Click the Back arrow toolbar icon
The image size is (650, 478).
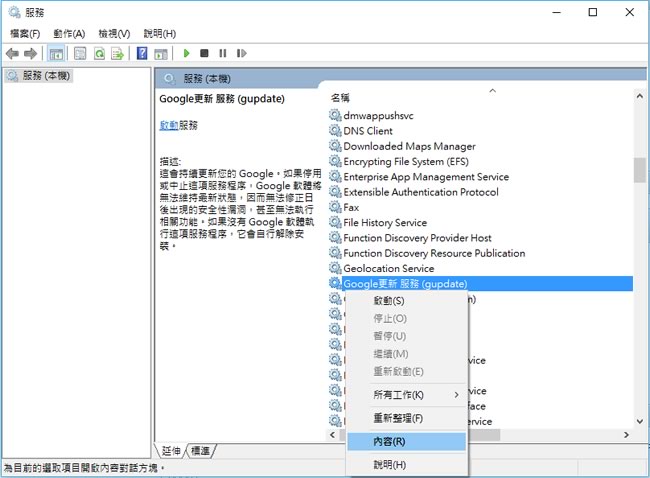pyautogui.click(x=12, y=53)
